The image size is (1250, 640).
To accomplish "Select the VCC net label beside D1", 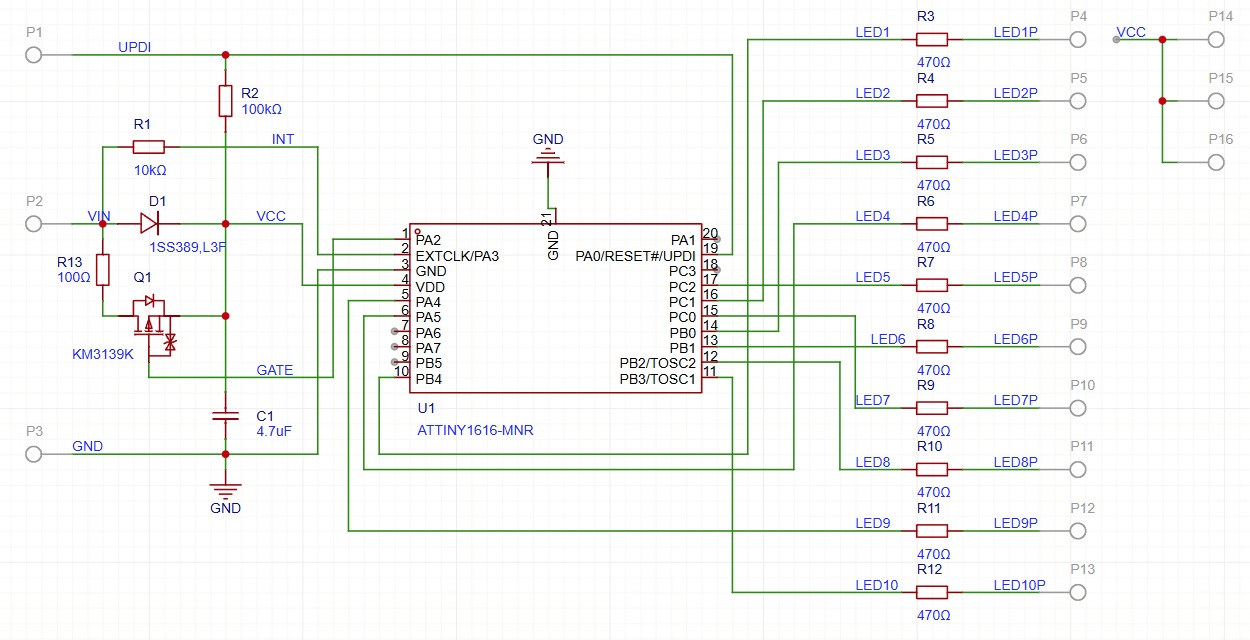I will (271, 216).
